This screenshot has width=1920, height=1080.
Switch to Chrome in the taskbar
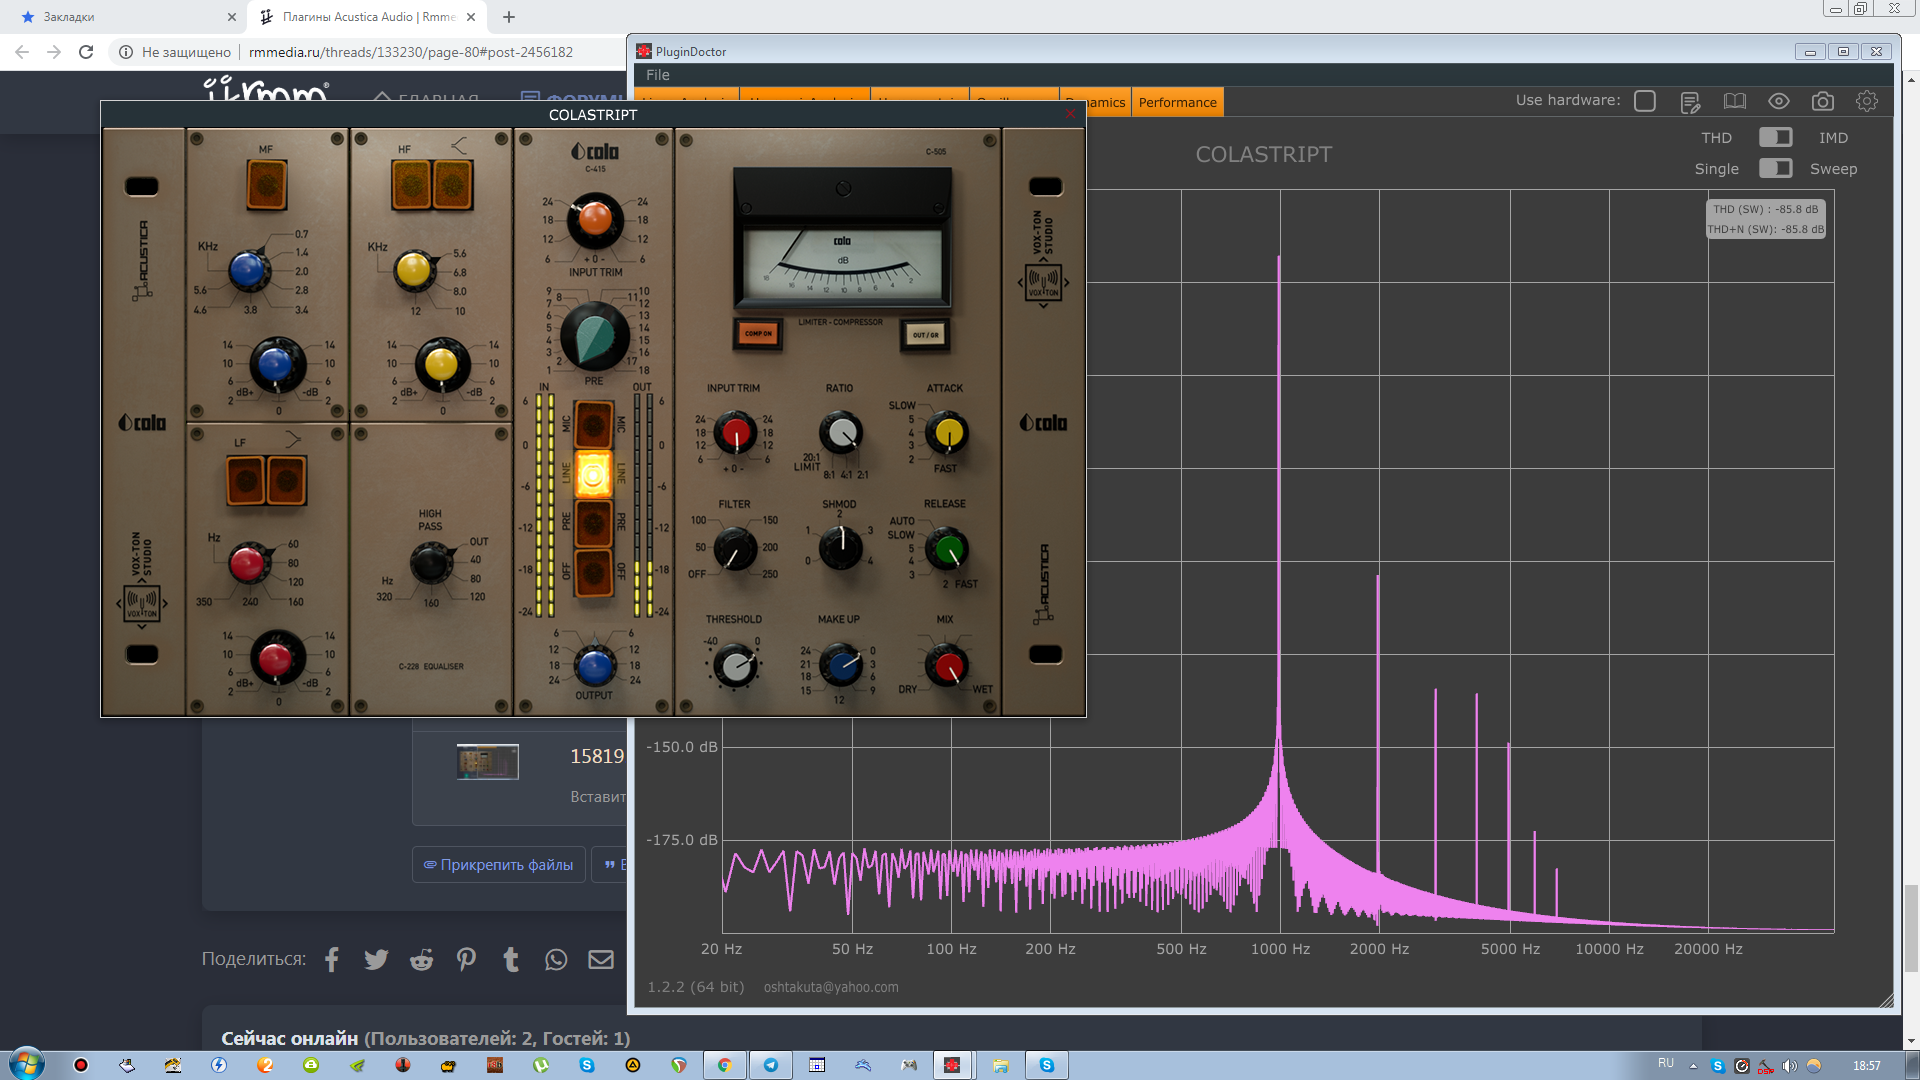tap(725, 1065)
